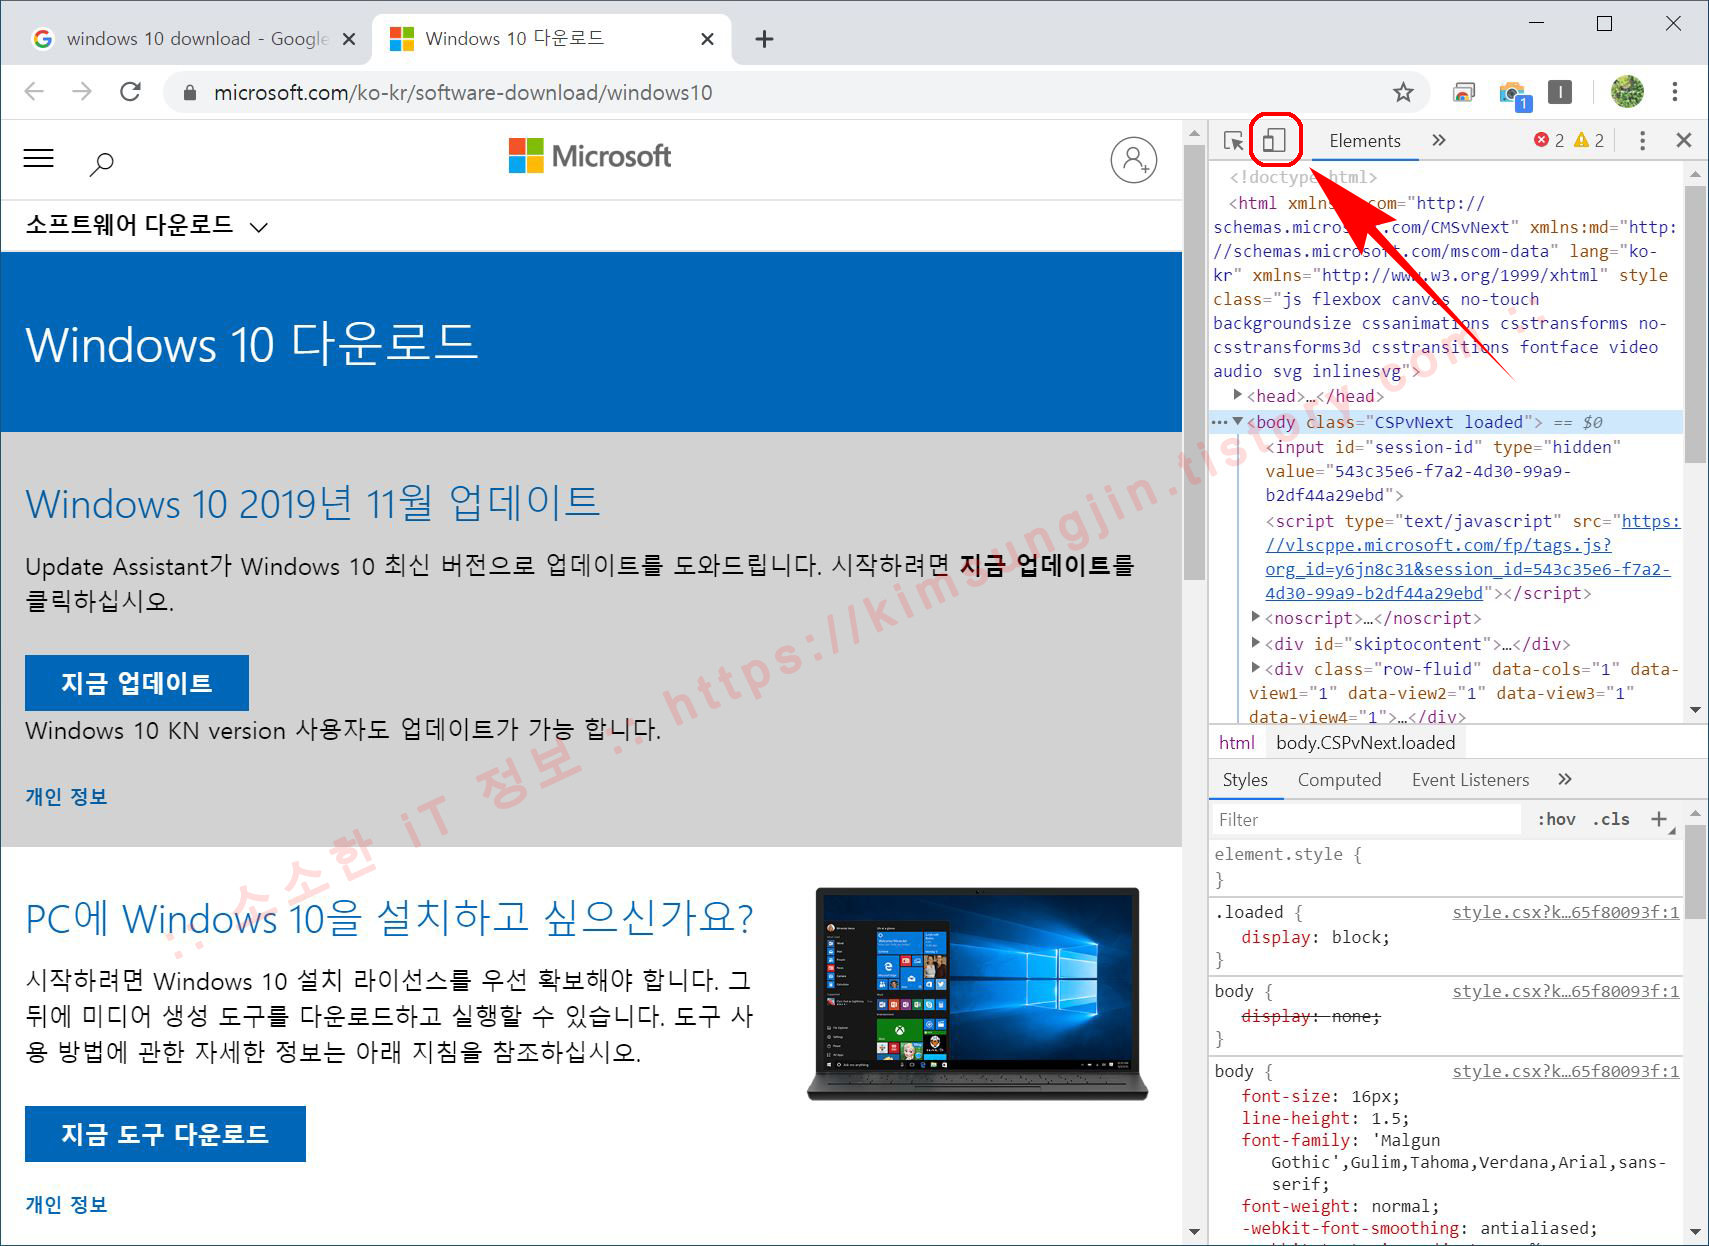Click the 지금 업데이트 button
The width and height of the screenshot is (1709, 1246).
coord(137,683)
